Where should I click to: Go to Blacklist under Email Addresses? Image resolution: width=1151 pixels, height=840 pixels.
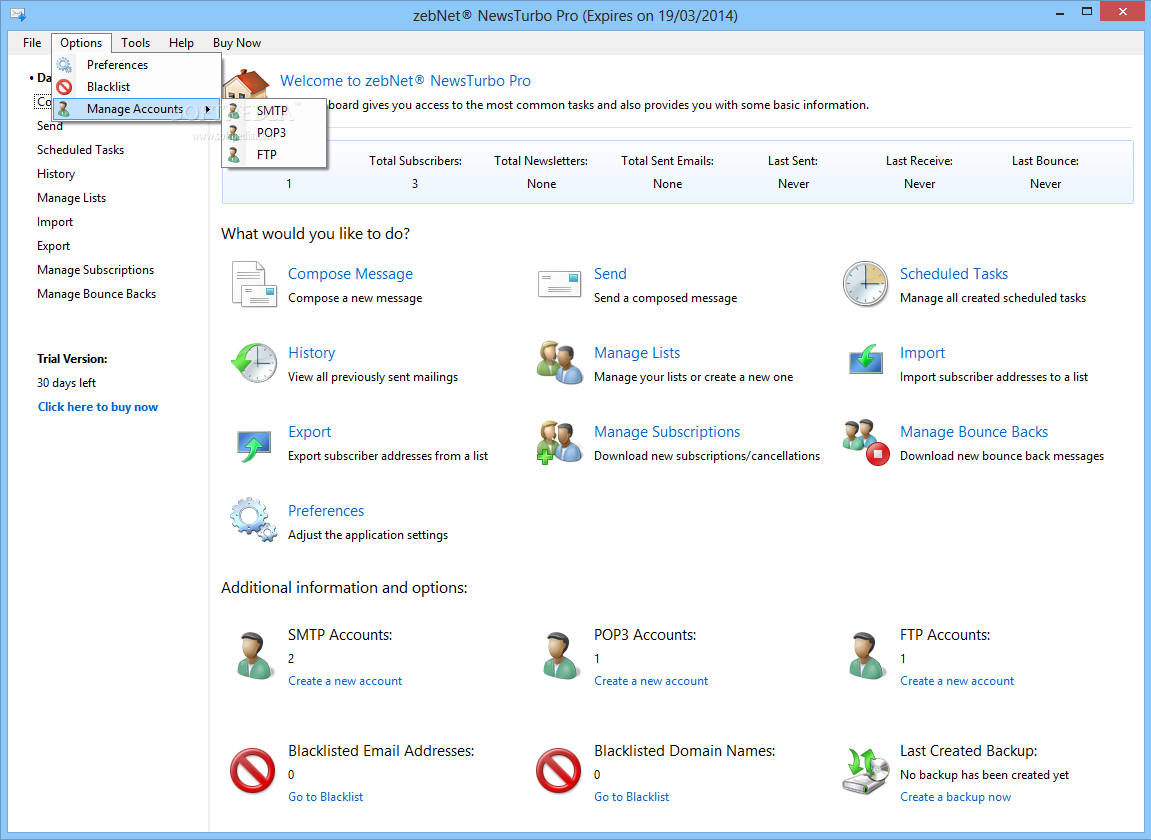pyautogui.click(x=325, y=797)
